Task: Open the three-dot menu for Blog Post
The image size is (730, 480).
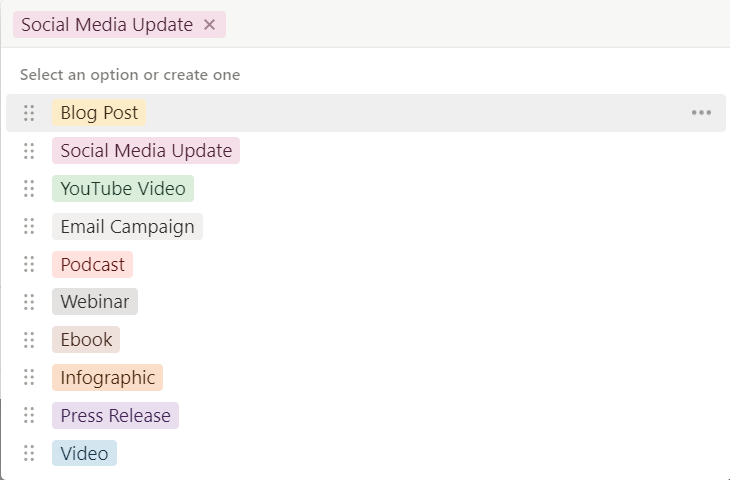Action: [x=701, y=113]
